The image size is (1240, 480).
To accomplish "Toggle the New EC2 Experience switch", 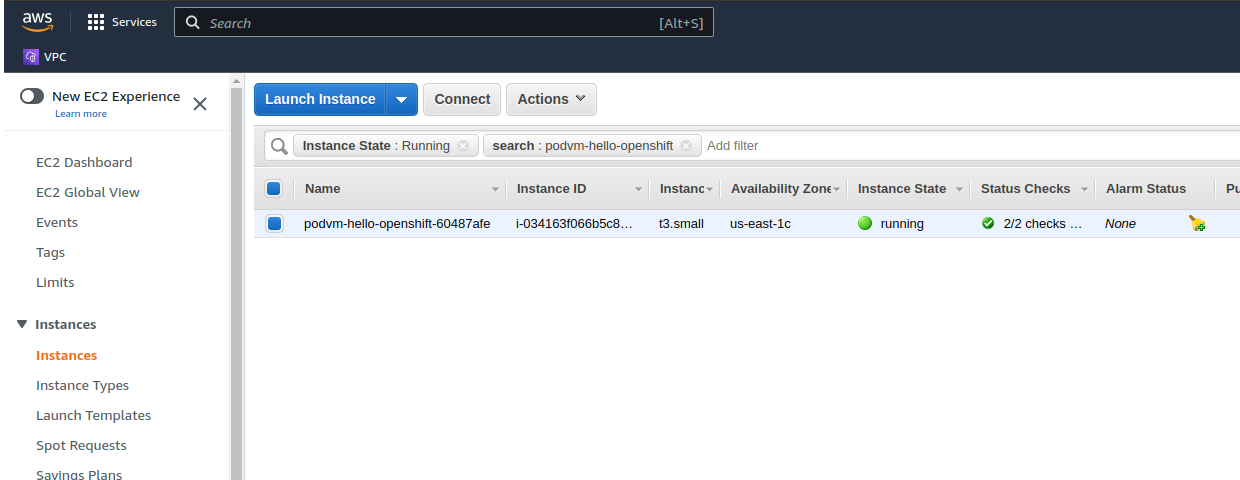I will [x=32, y=97].
